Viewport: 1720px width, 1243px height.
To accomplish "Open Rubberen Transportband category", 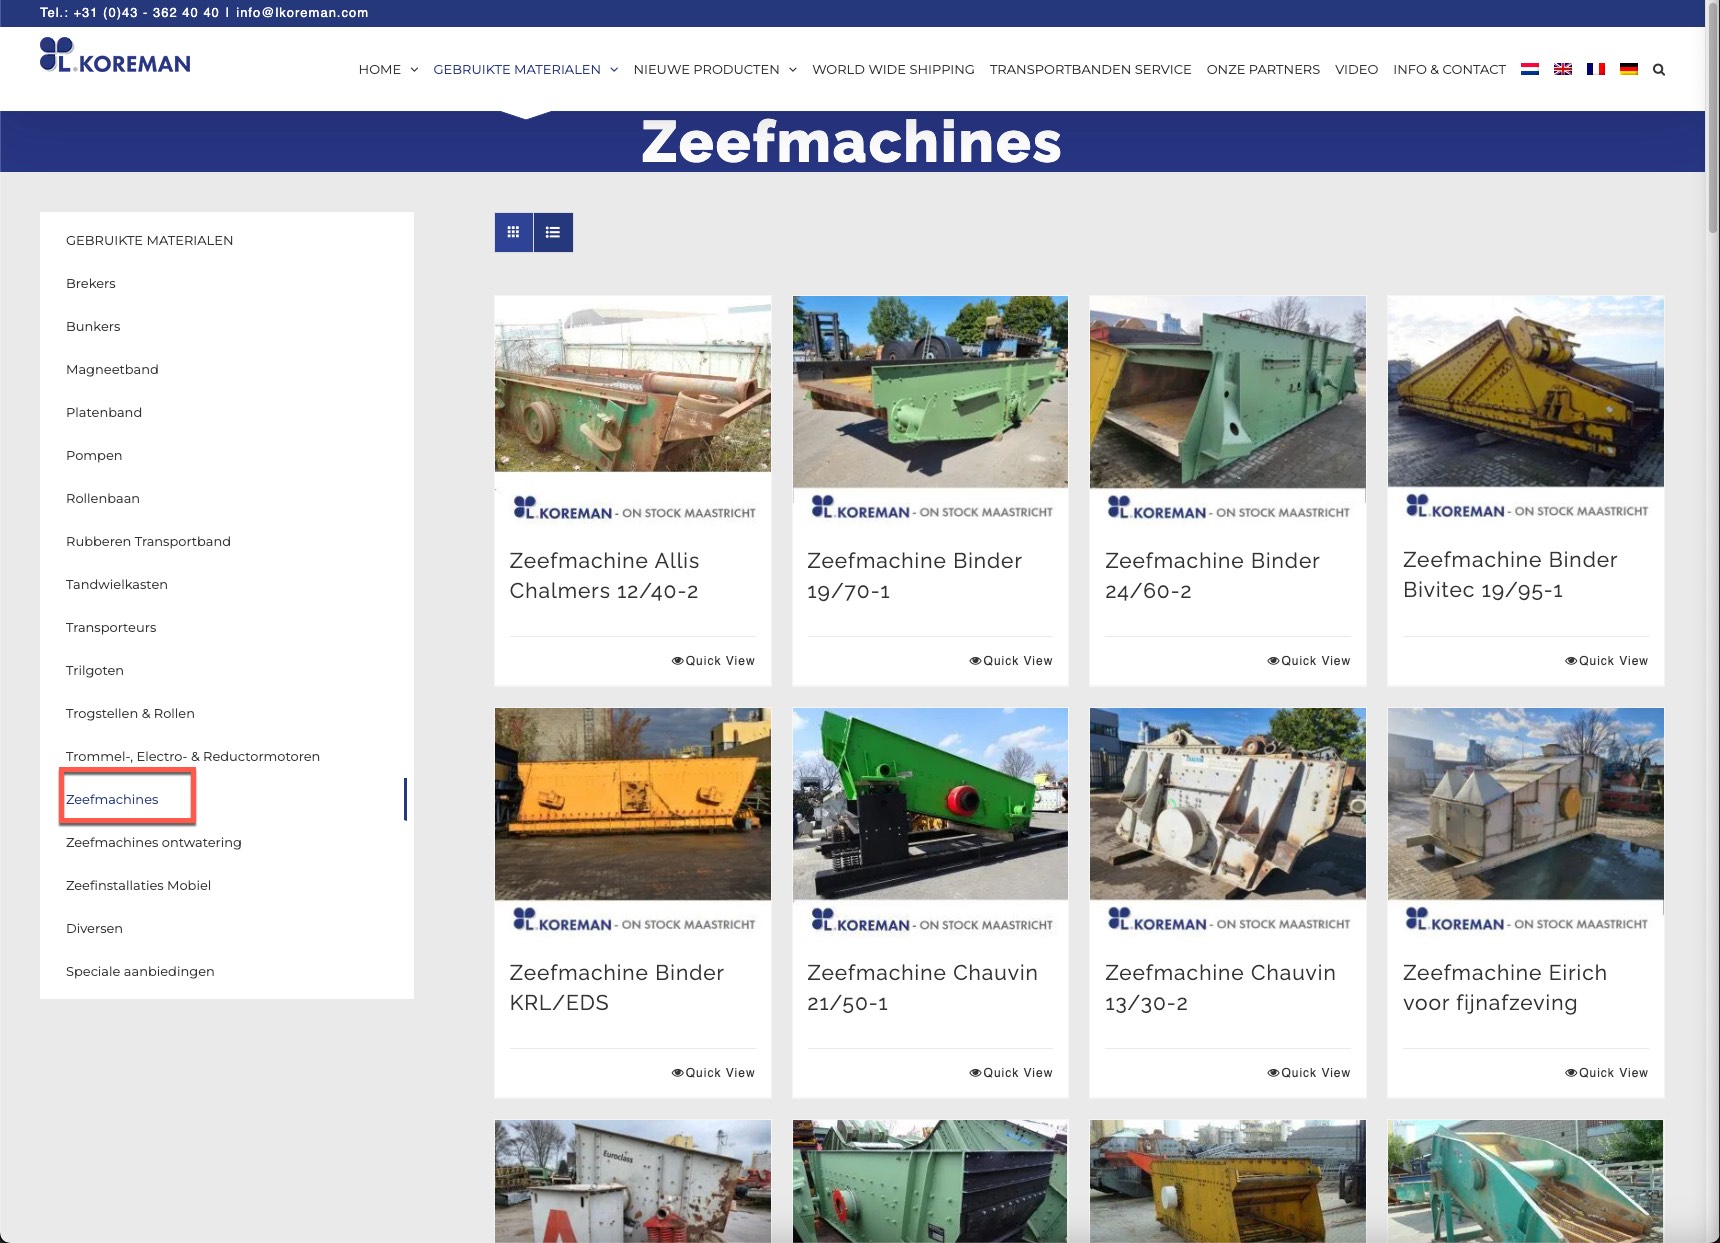I will click(148, 541).
